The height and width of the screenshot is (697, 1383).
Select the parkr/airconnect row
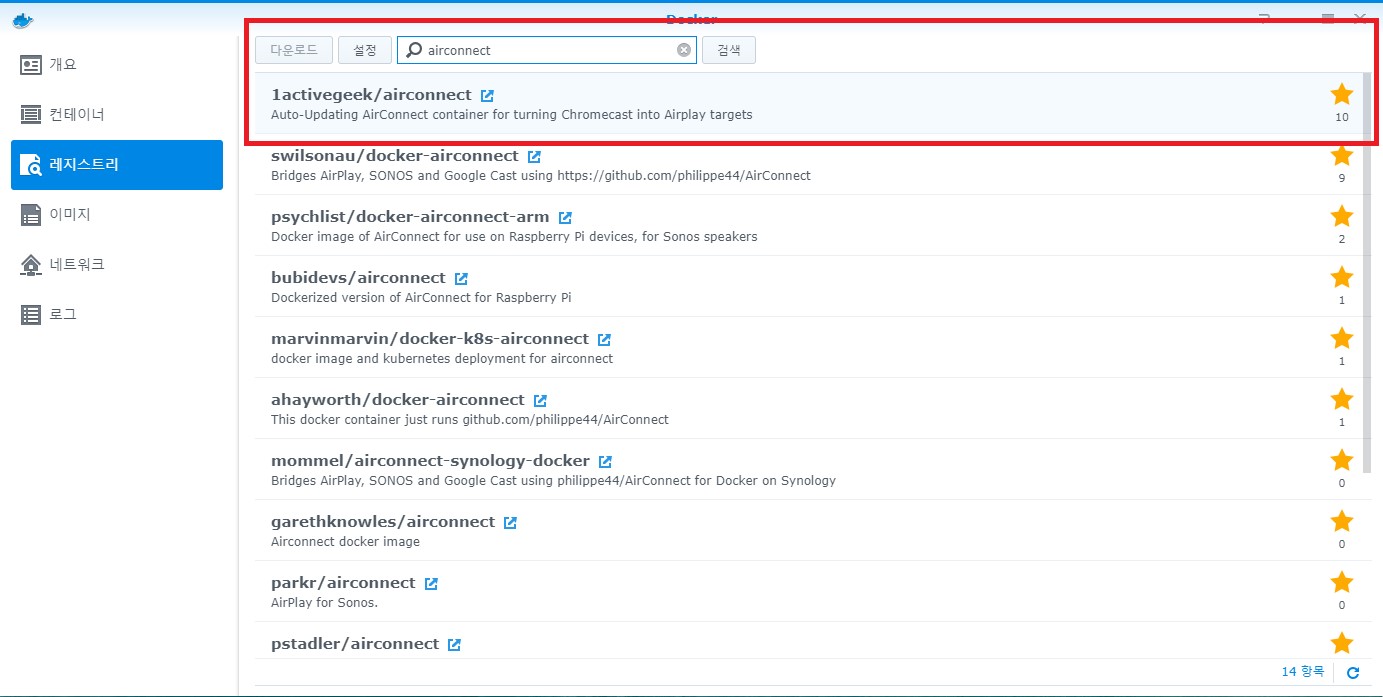tap(807, 591)
